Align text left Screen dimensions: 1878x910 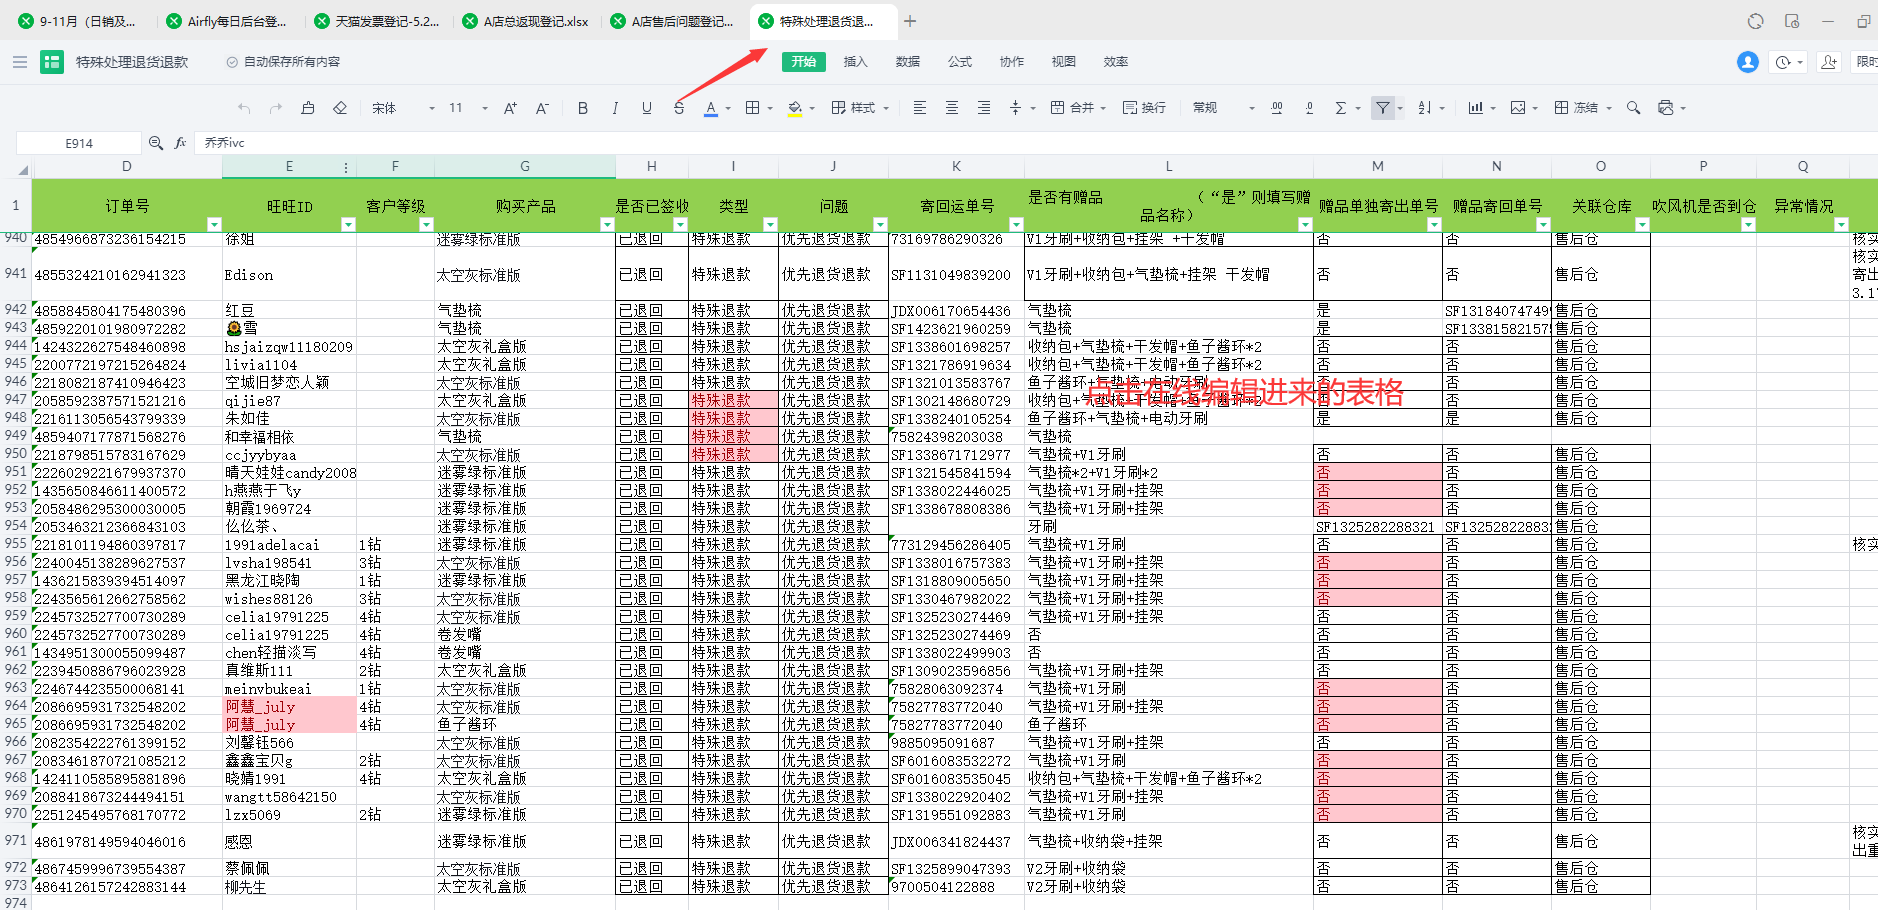click(x=920, y=108)
